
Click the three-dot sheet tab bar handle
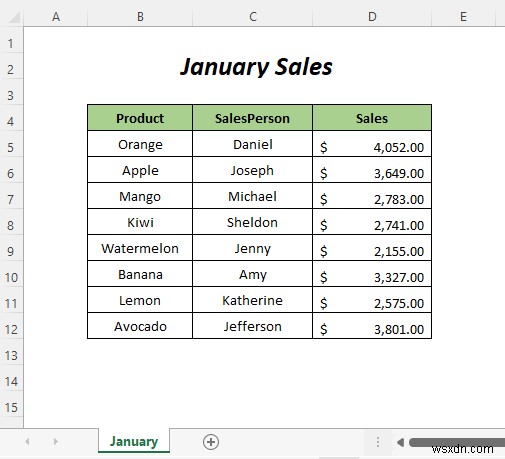[x=378, y=442]
